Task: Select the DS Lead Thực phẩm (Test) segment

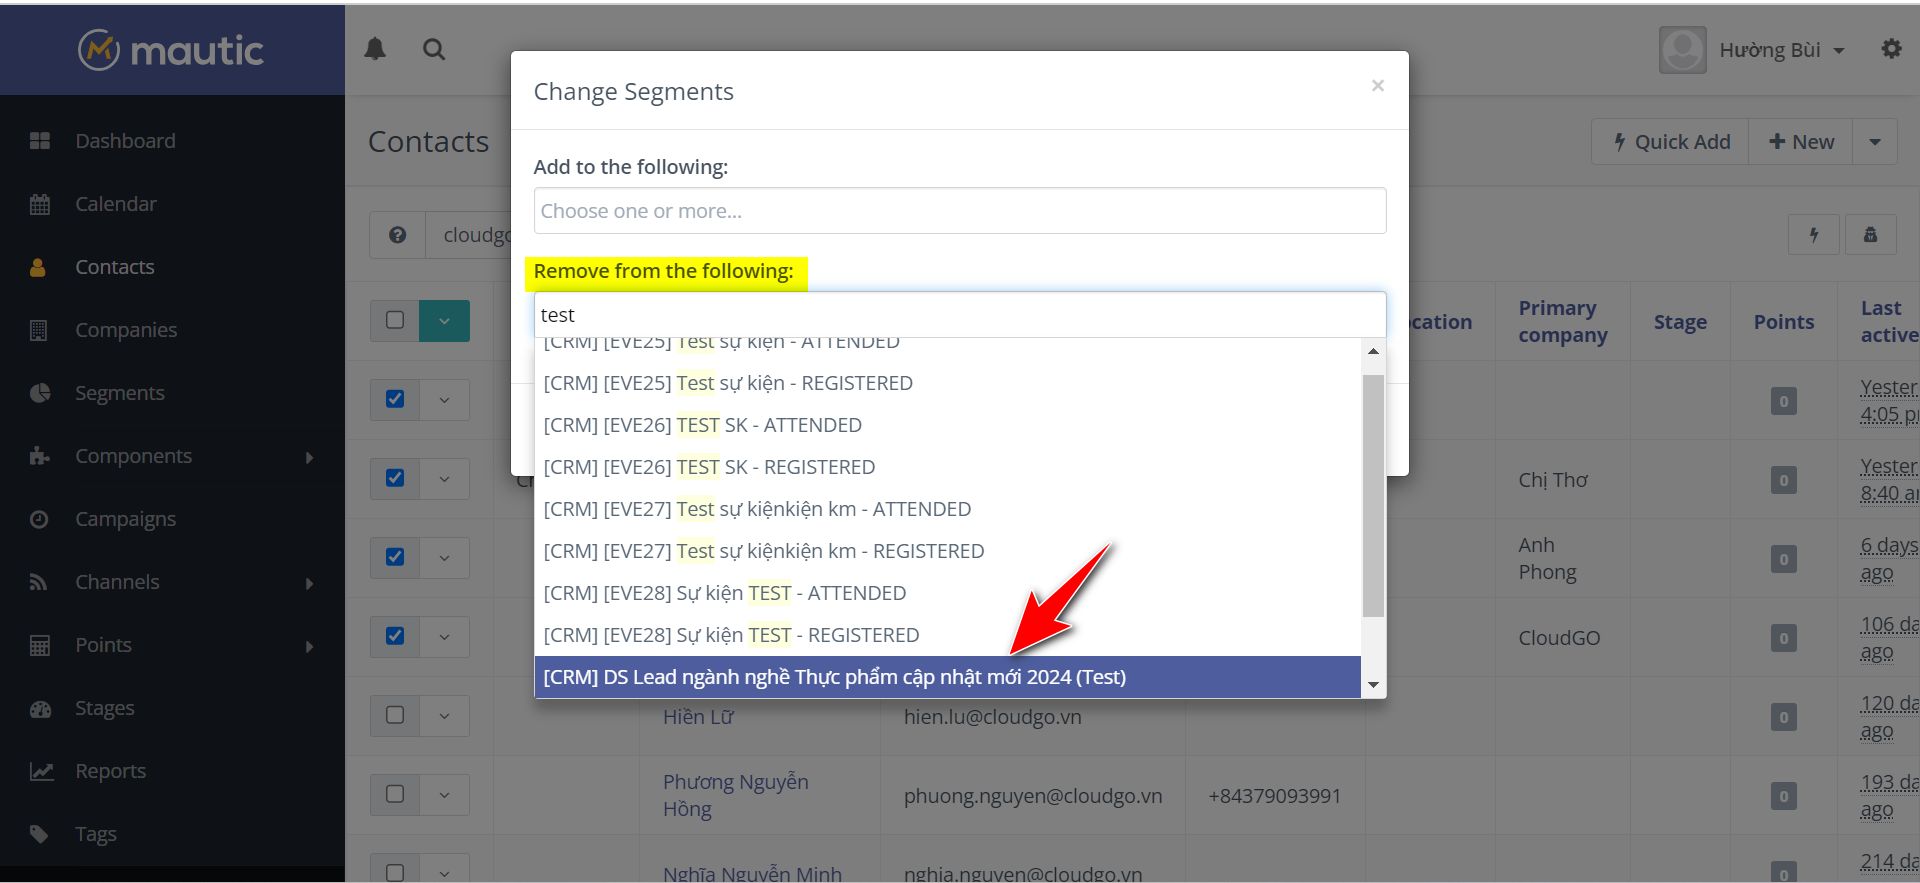Action: tap(834, 677)
